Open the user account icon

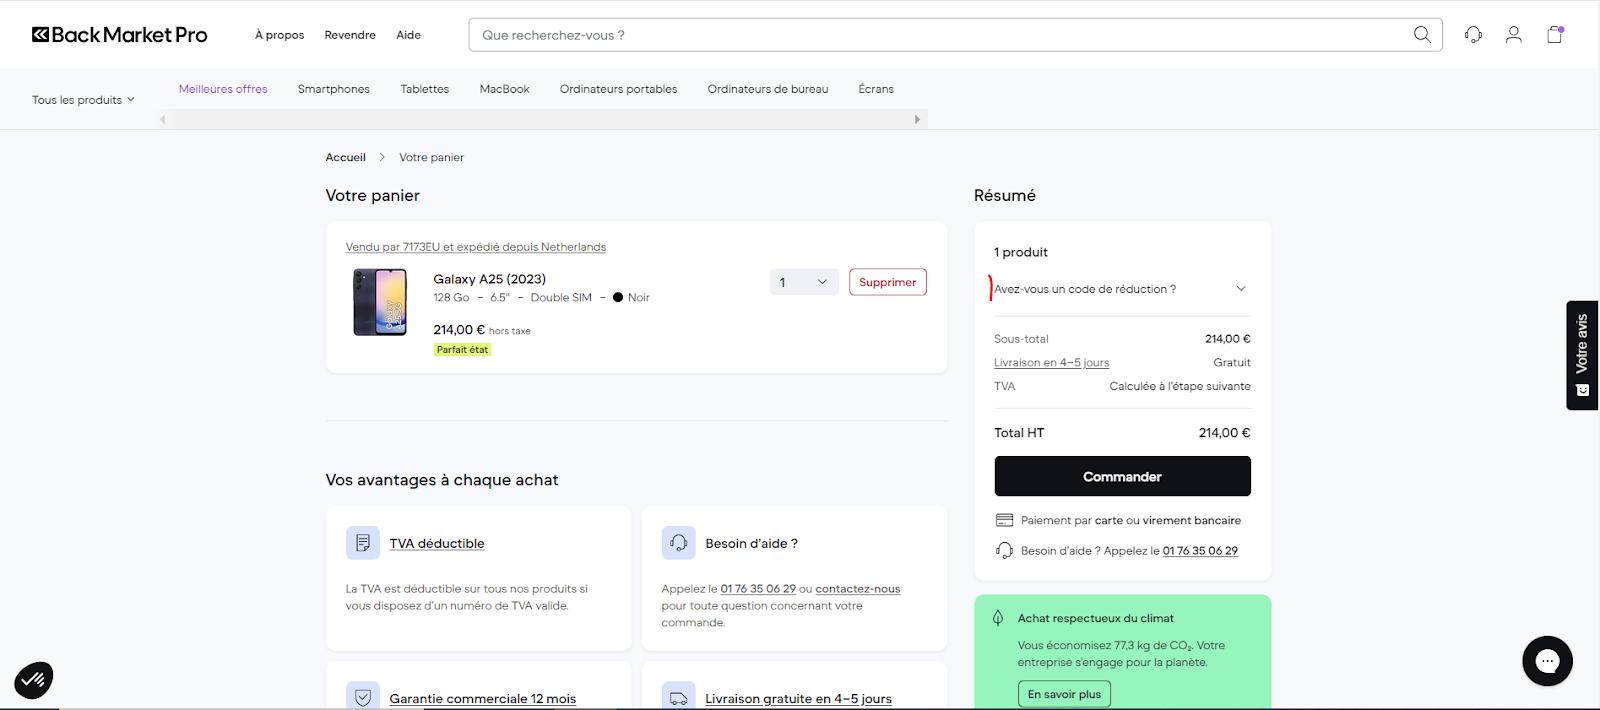tap(1514, 35)
